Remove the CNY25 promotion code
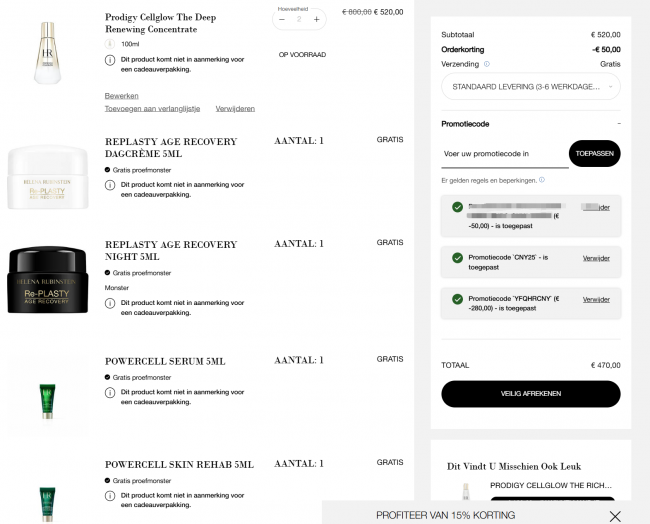The width and height of the screenshot is (650, 524). (596, 258)
